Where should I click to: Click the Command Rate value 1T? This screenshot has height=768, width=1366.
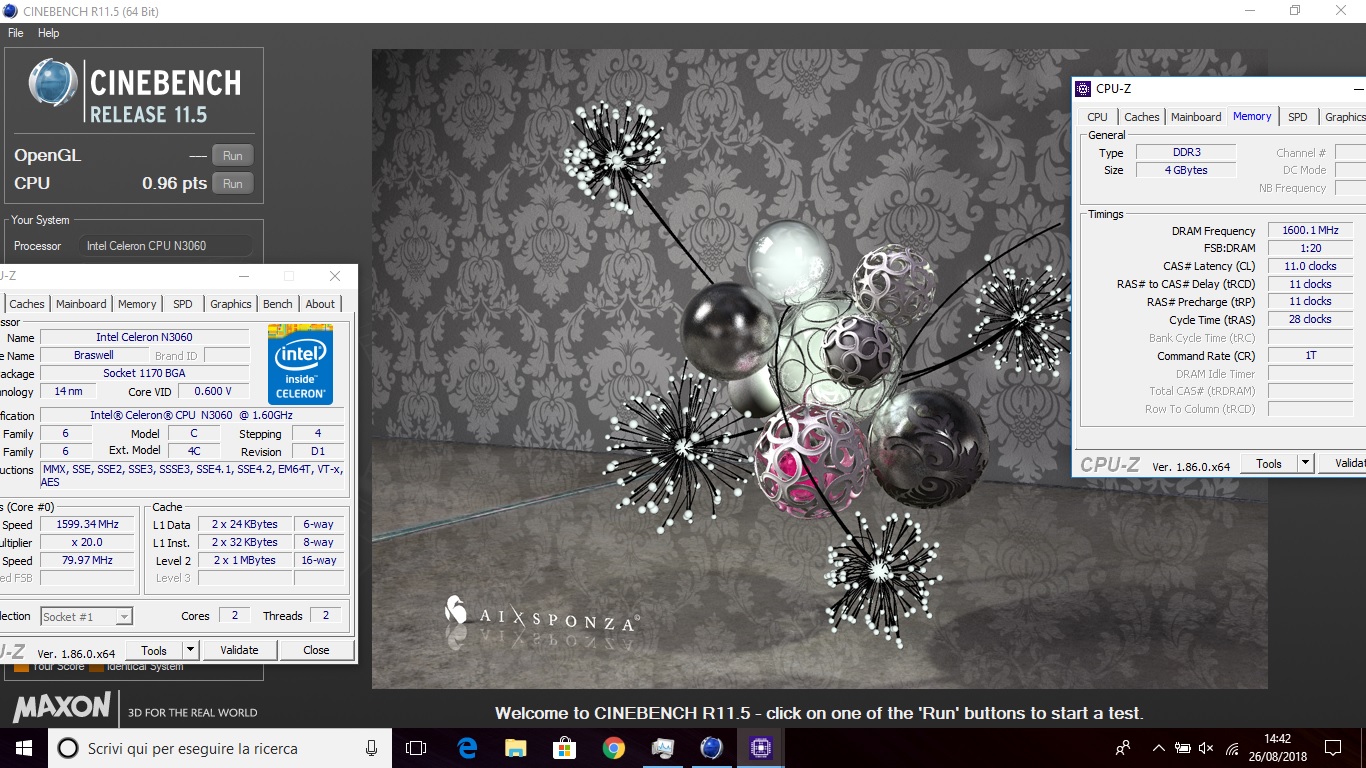point(1310,356)
